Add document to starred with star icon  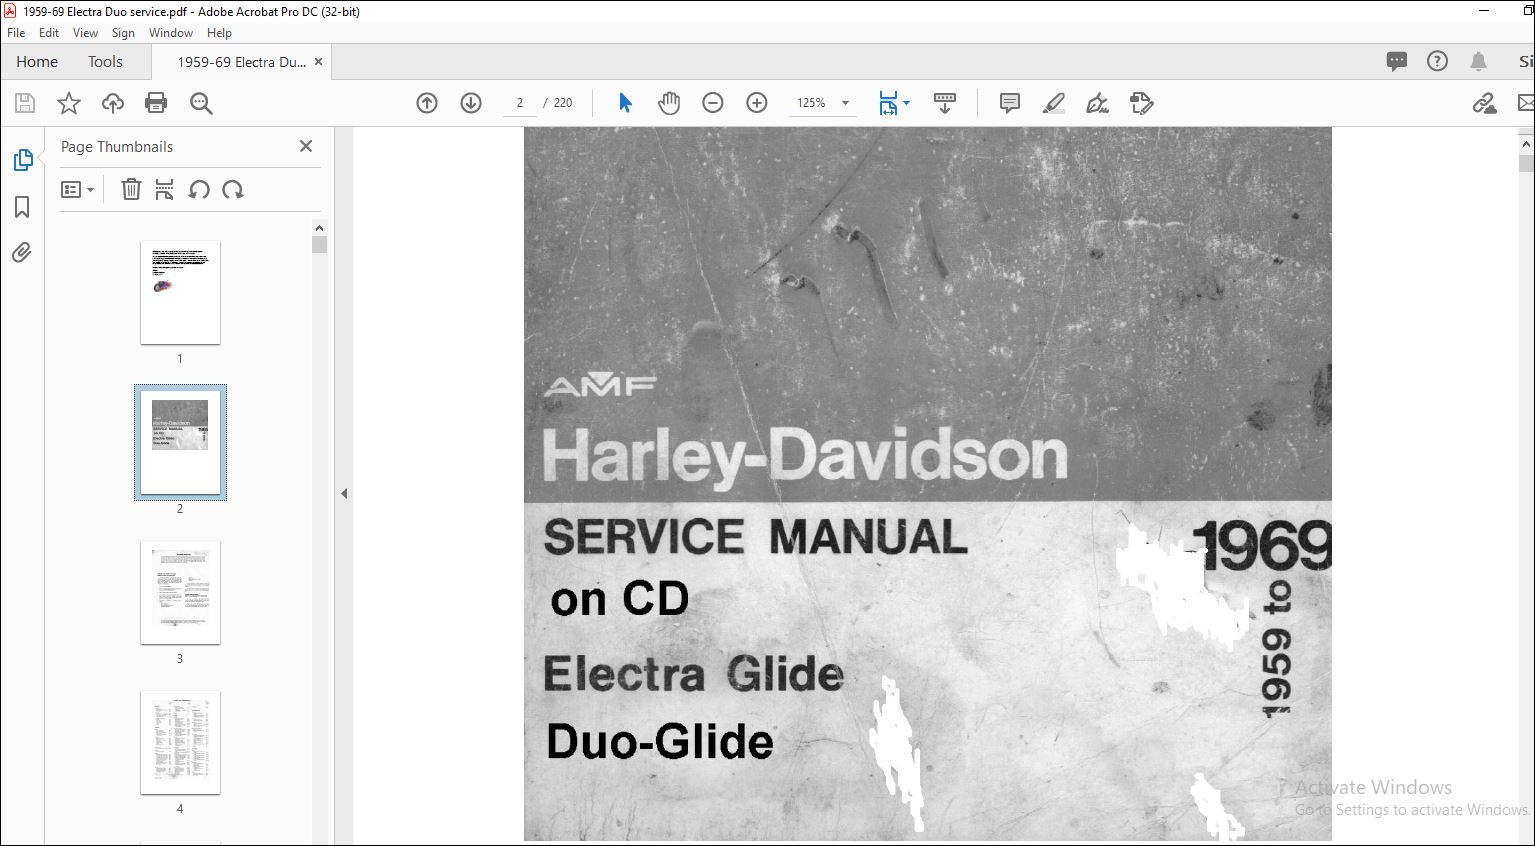(68, 103)
